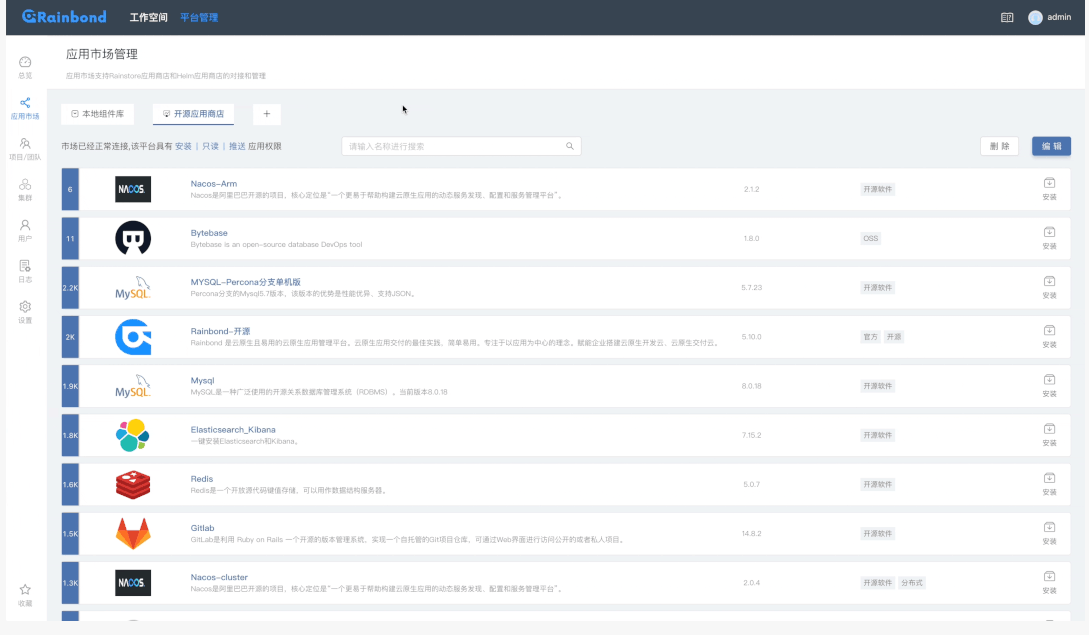Select the 开源应用商店 tab
The height and width of the screenshot is (635, 1089).
193,114
